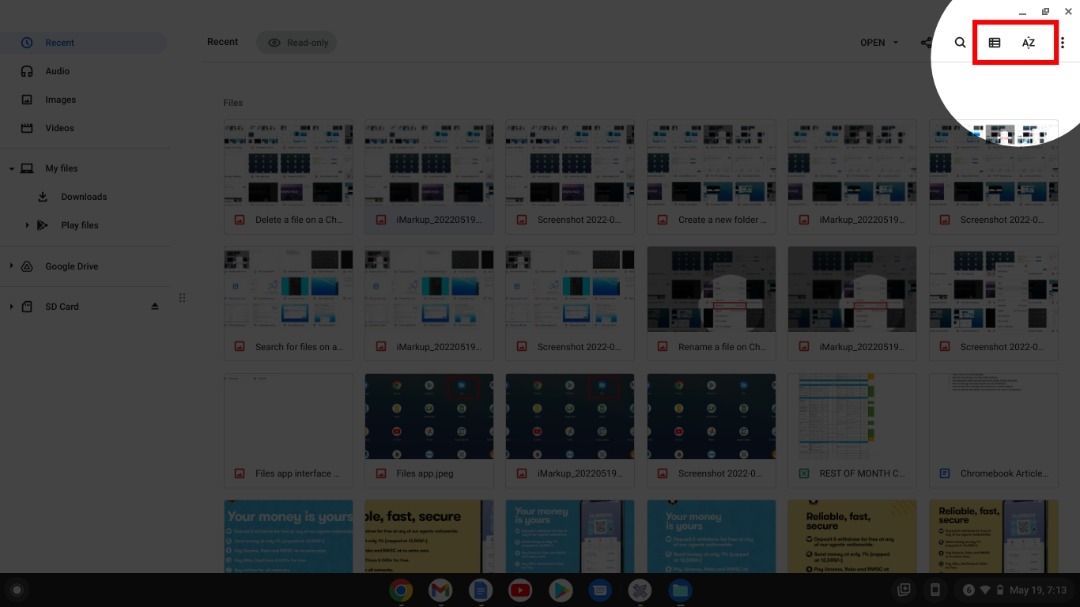Open Messages app from the shelf

(x=600, y=590)
